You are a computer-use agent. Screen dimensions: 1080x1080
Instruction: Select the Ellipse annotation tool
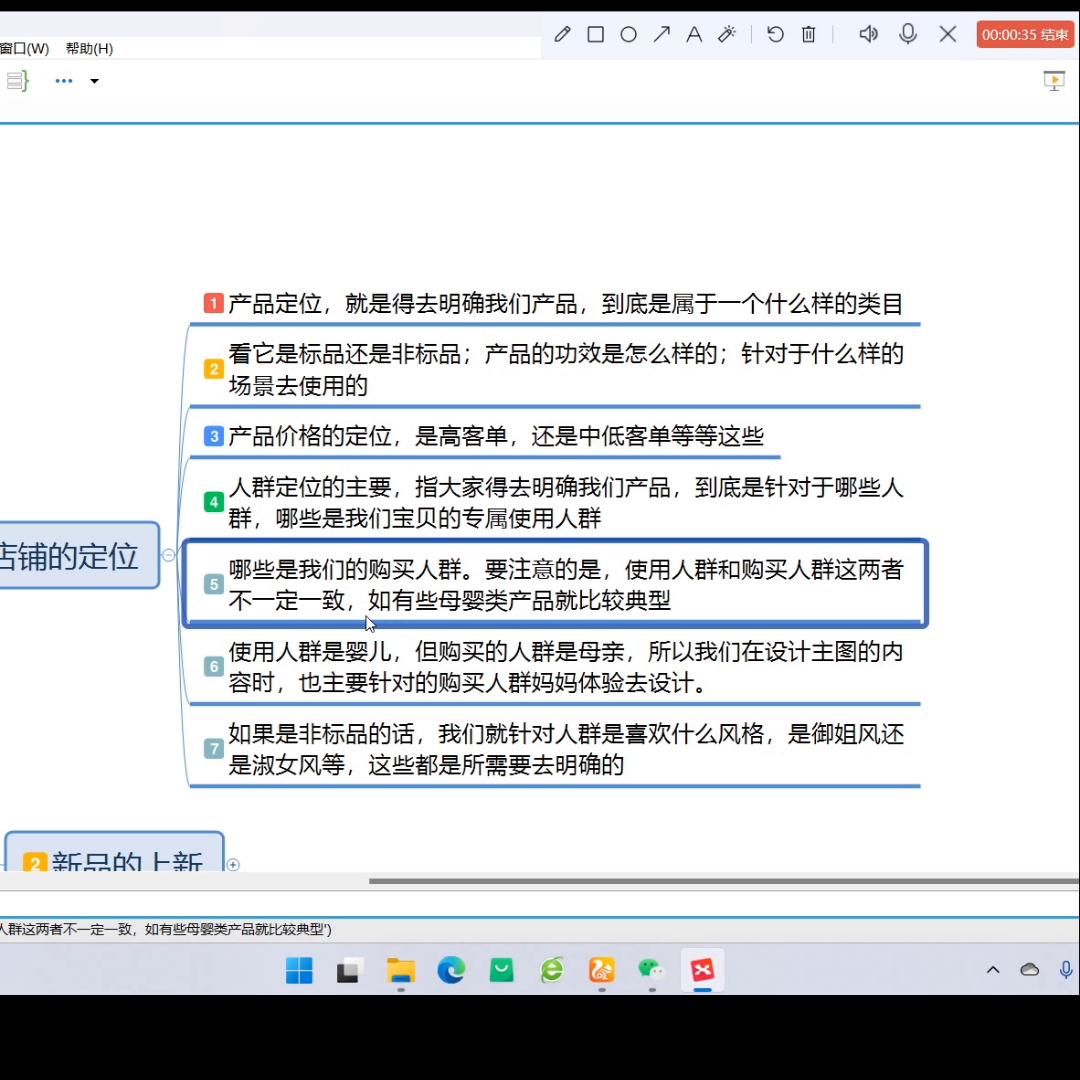628,34
